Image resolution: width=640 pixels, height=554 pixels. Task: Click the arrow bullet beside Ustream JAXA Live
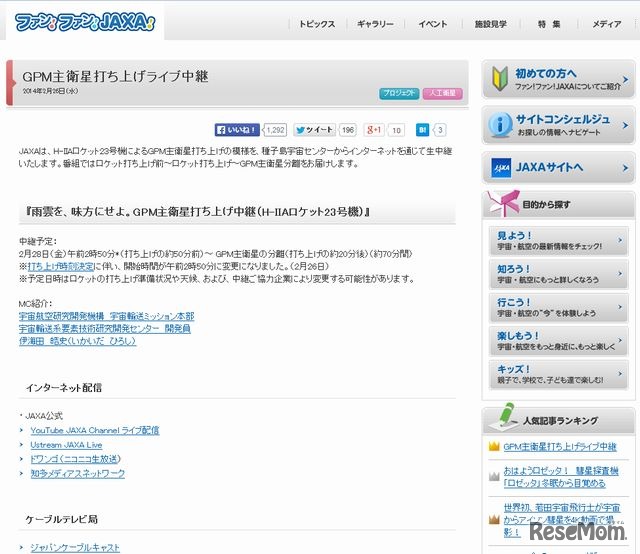point(22,445)
